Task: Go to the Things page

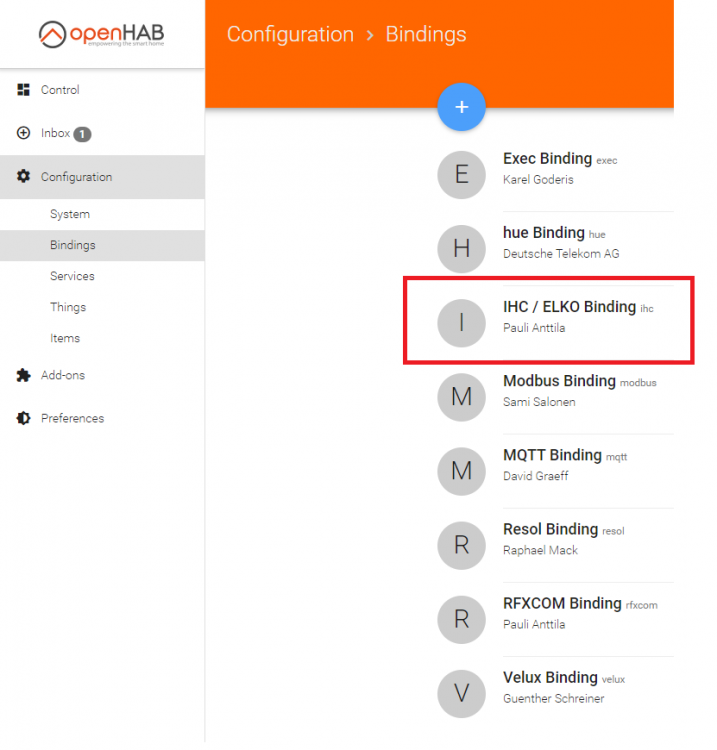Action: [x=68, y=307]
